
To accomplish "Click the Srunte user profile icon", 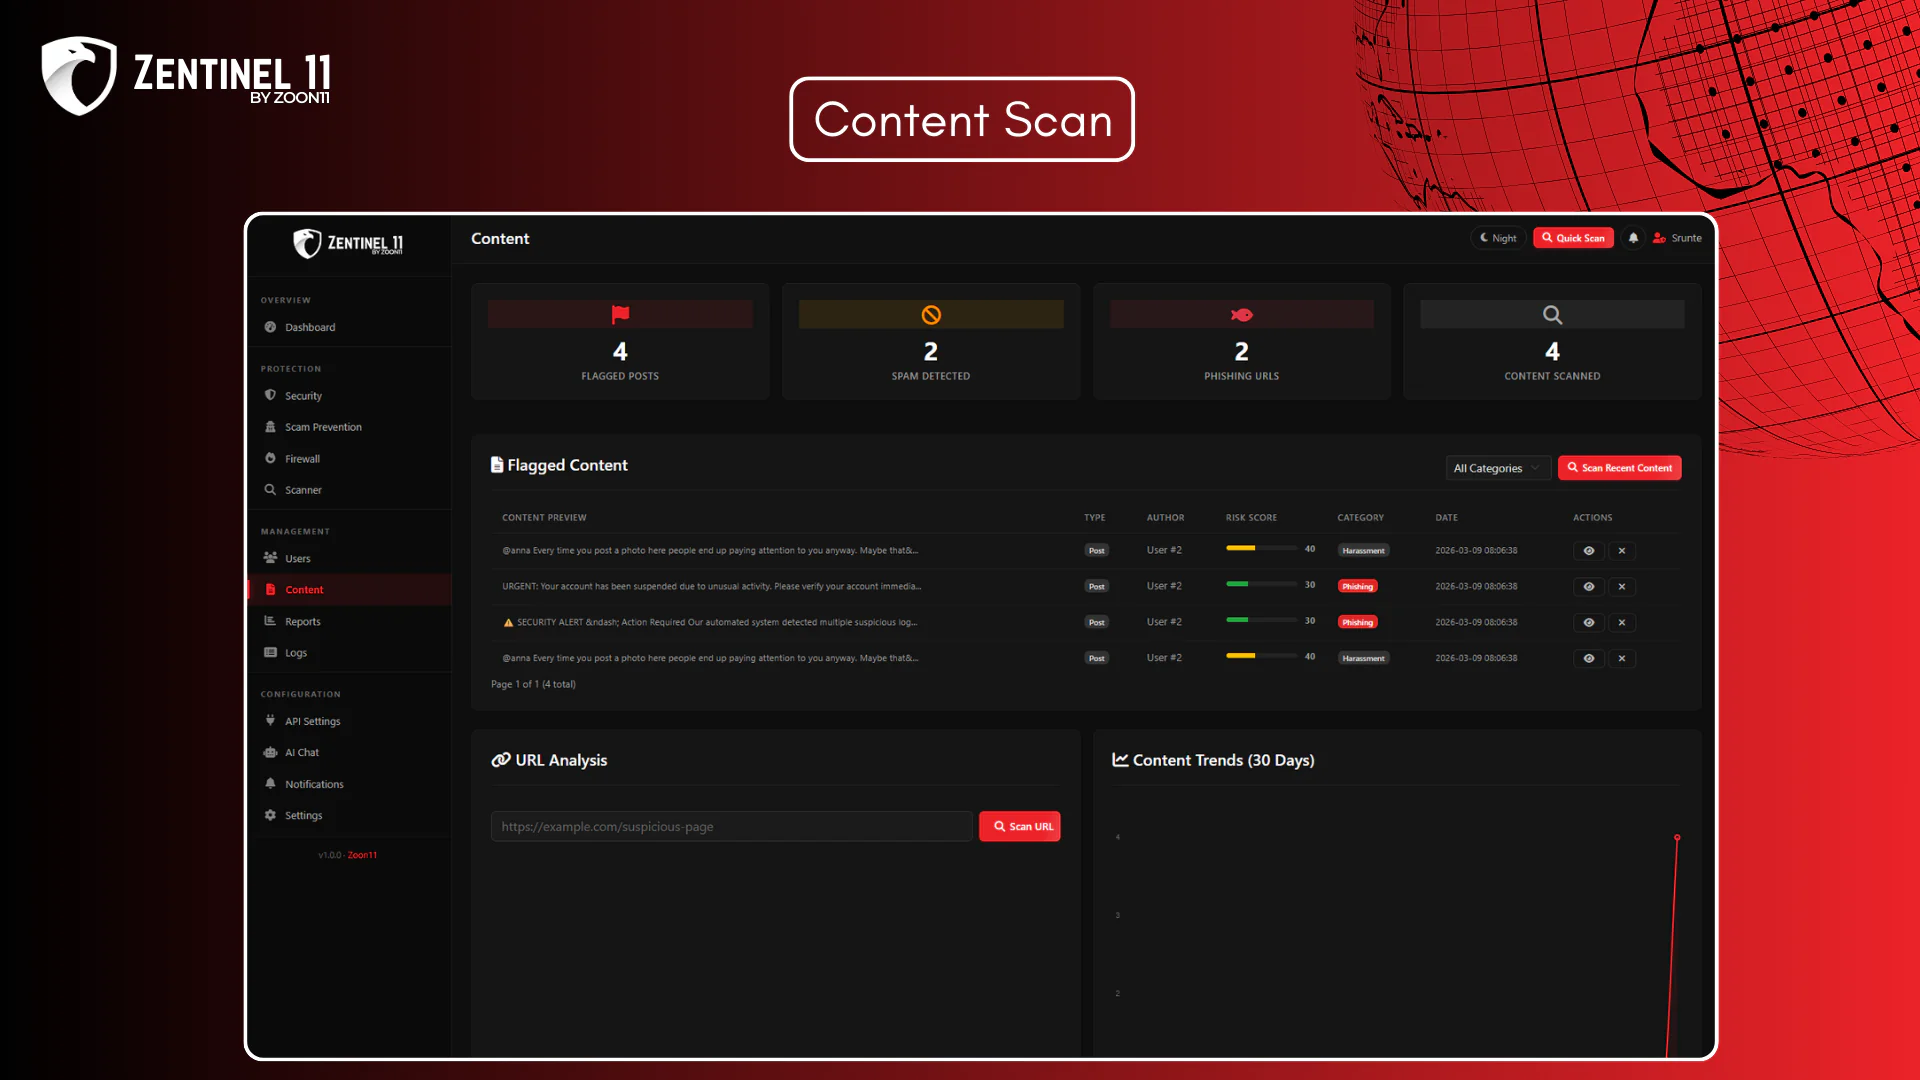I will click(1659, 238).
